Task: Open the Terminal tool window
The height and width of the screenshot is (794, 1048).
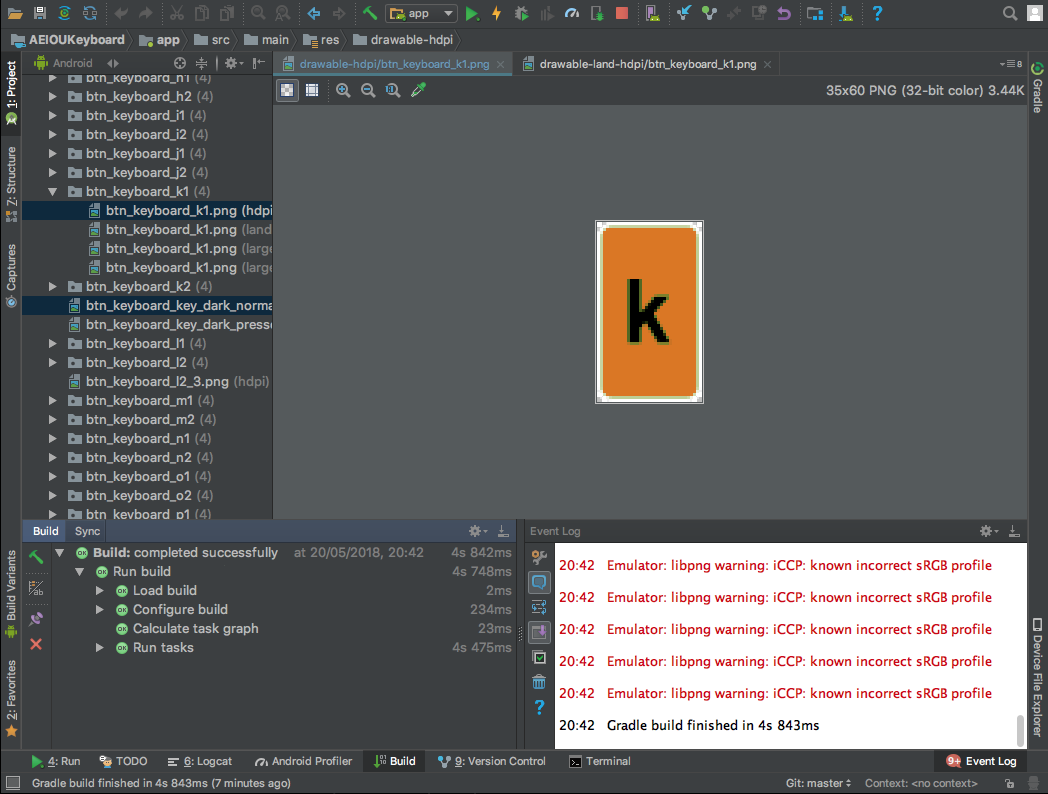Action: [599, 761]
